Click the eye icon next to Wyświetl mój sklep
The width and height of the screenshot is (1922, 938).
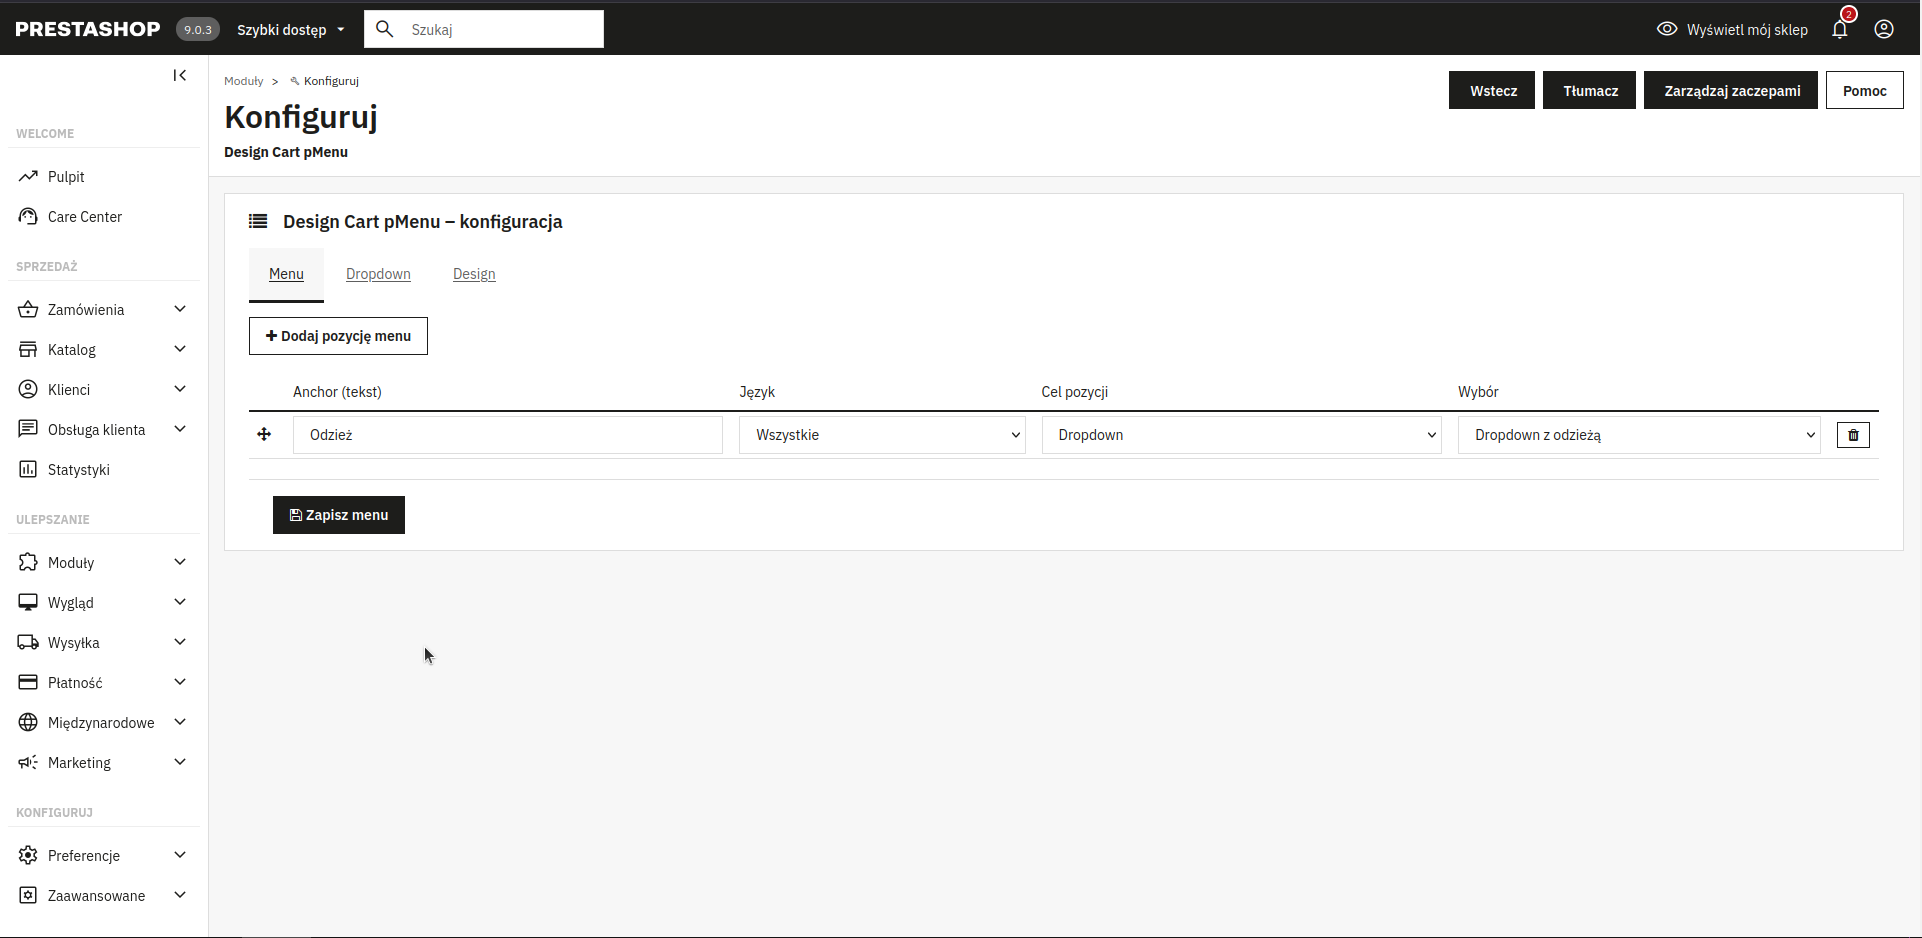point(1667,29)
